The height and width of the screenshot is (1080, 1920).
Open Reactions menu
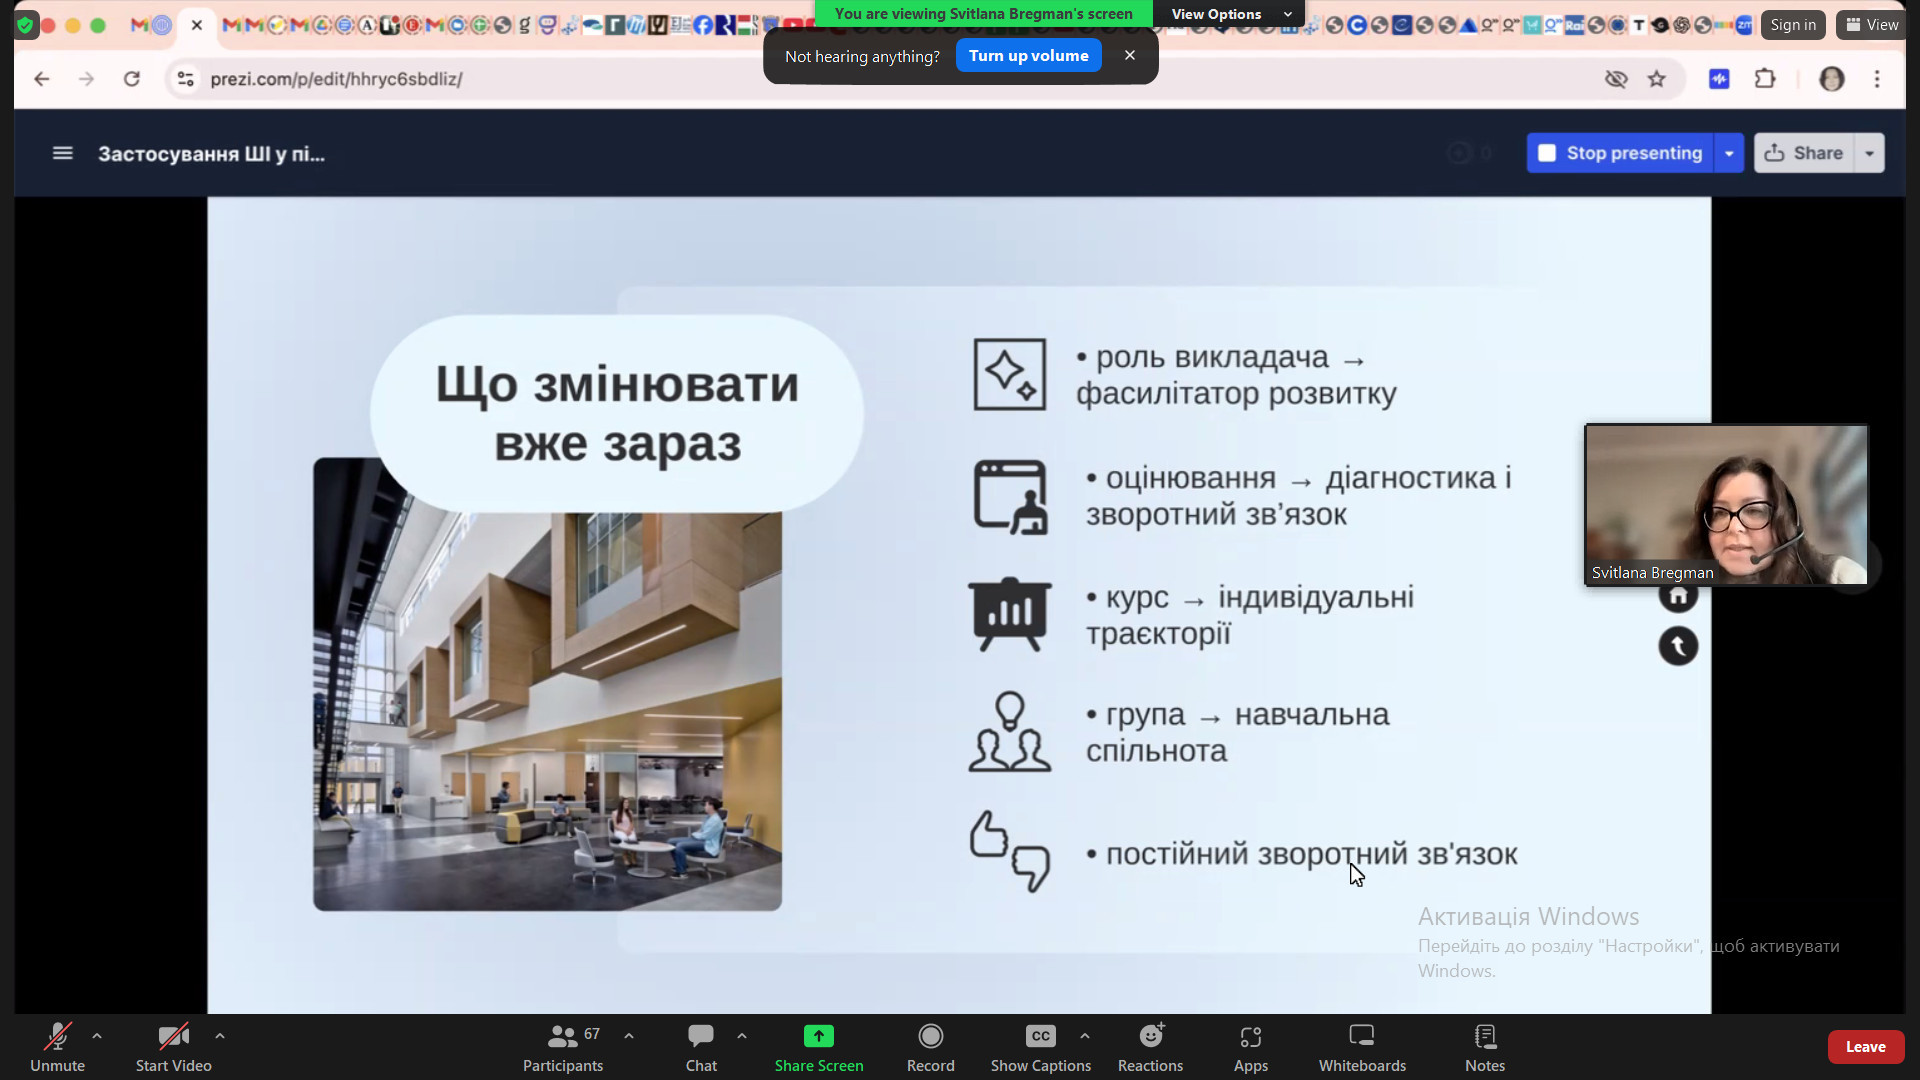tap(1150, 1046)
